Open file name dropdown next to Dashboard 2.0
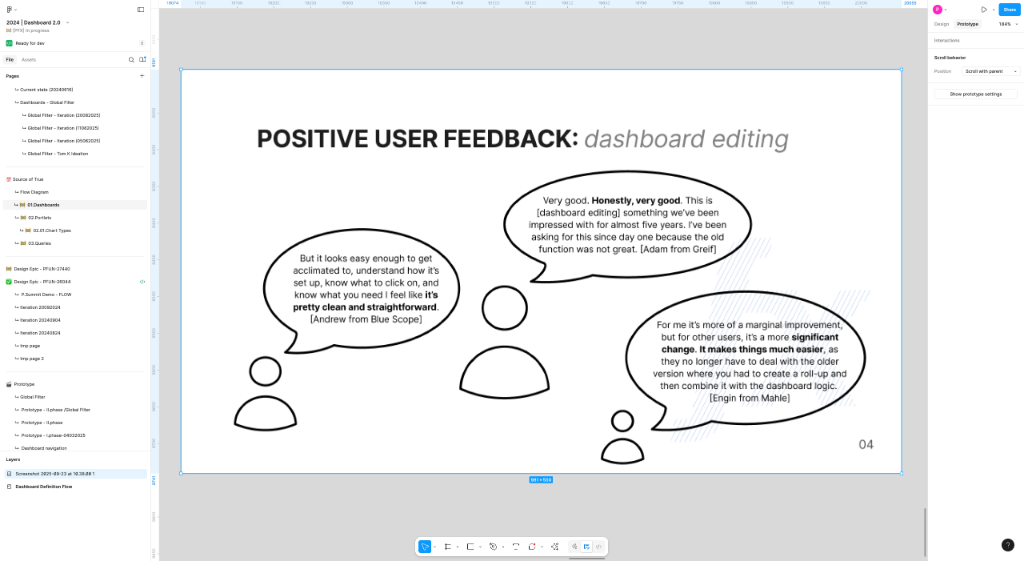Viewport: 1024px width, 561px height. 67,23
